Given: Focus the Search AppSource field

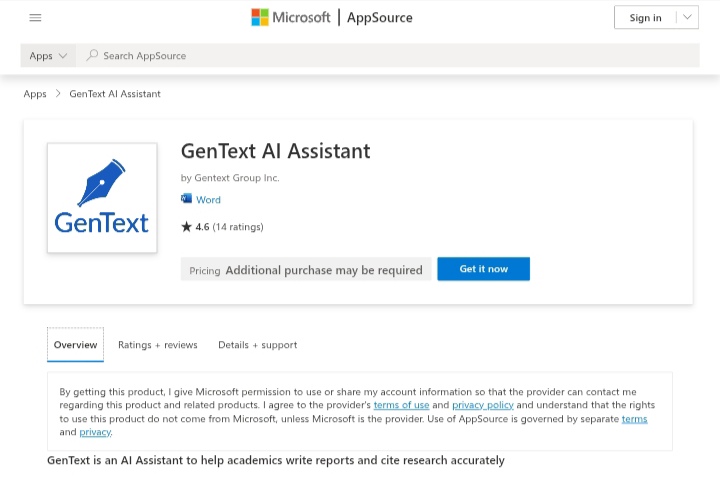Looking at the screenshot, I should [x=388, y=56].
